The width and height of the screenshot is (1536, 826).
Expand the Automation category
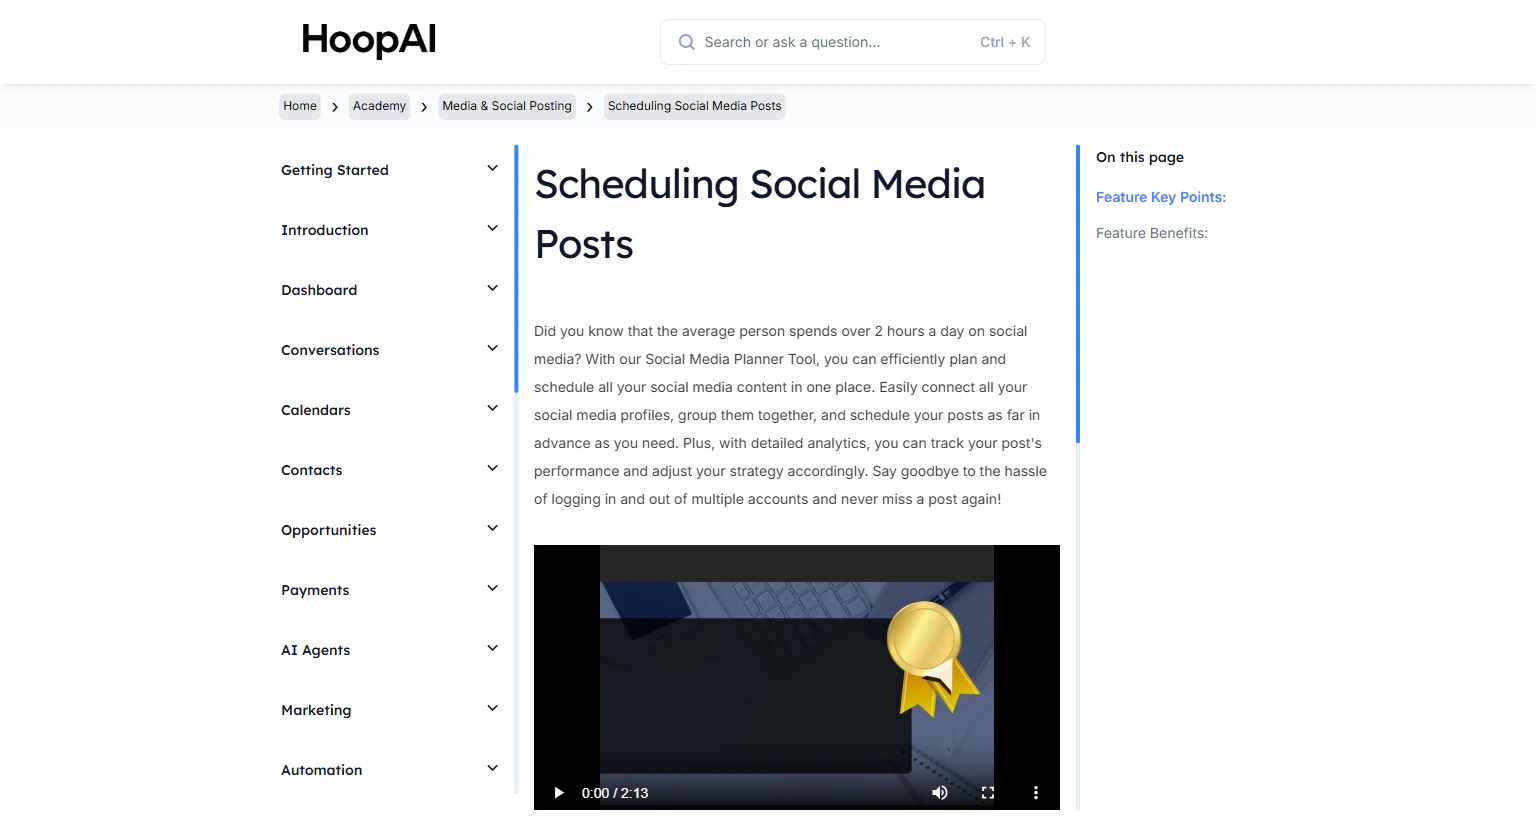coord(491,768)
